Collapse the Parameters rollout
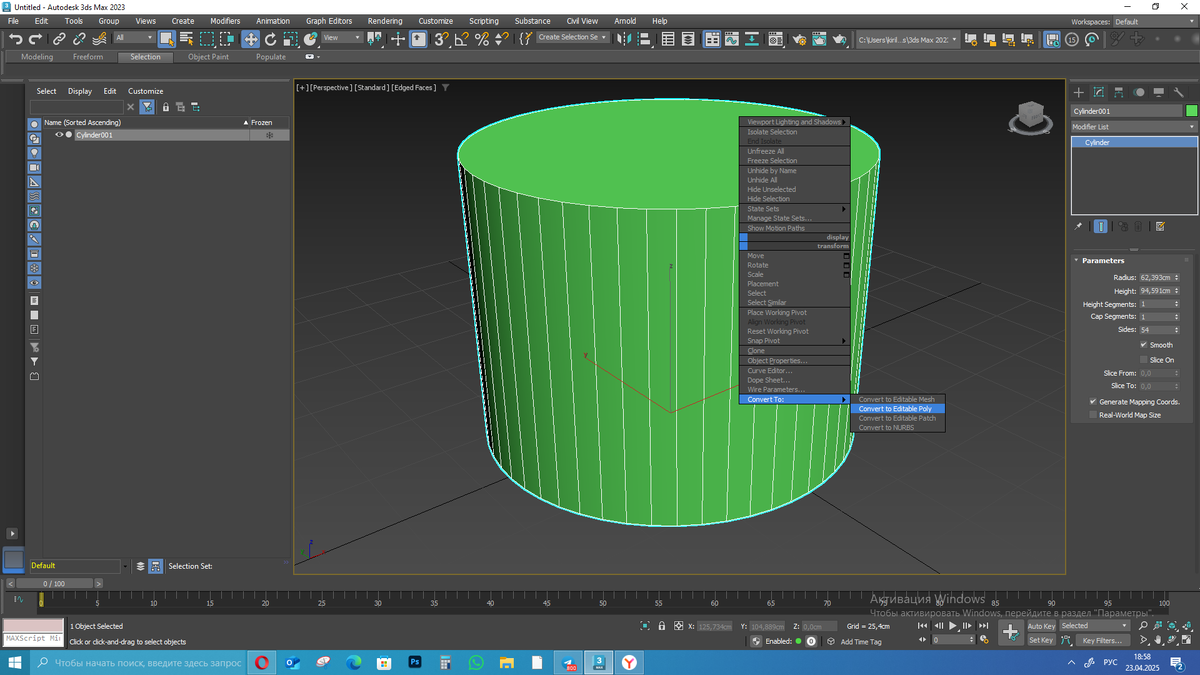Screen dimensions: 1200x675 [1103, 260]
